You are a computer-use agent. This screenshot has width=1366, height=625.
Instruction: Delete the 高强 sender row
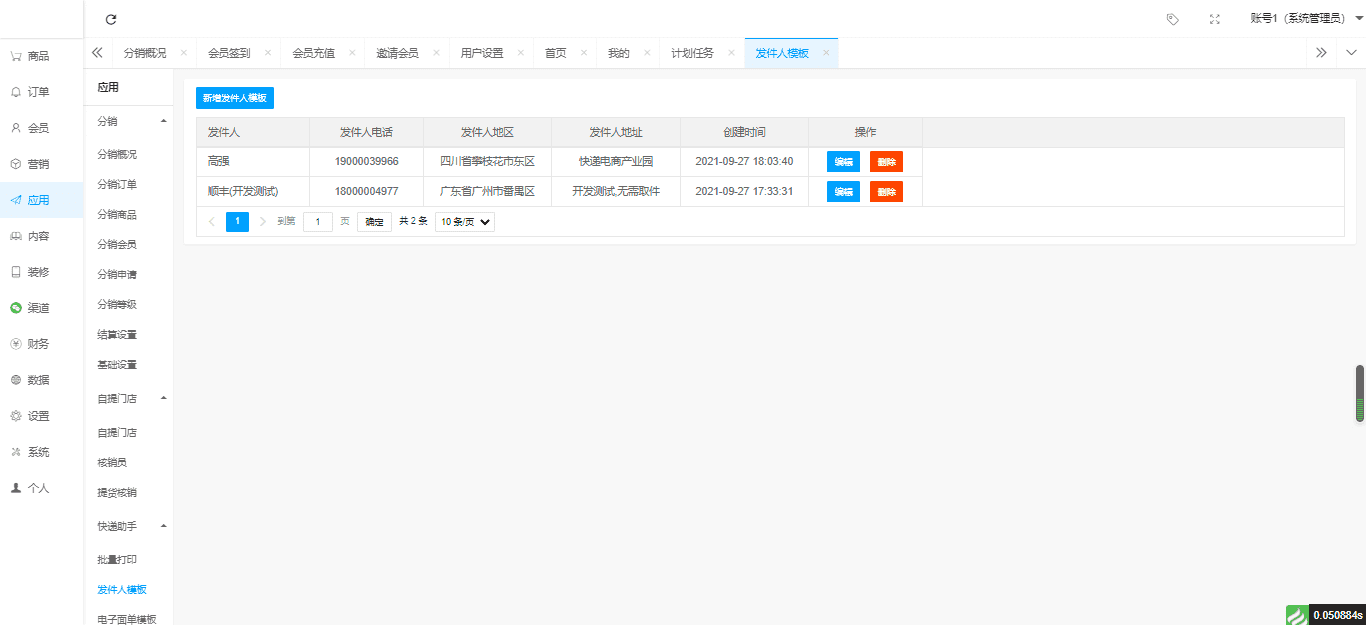(886, 162)
